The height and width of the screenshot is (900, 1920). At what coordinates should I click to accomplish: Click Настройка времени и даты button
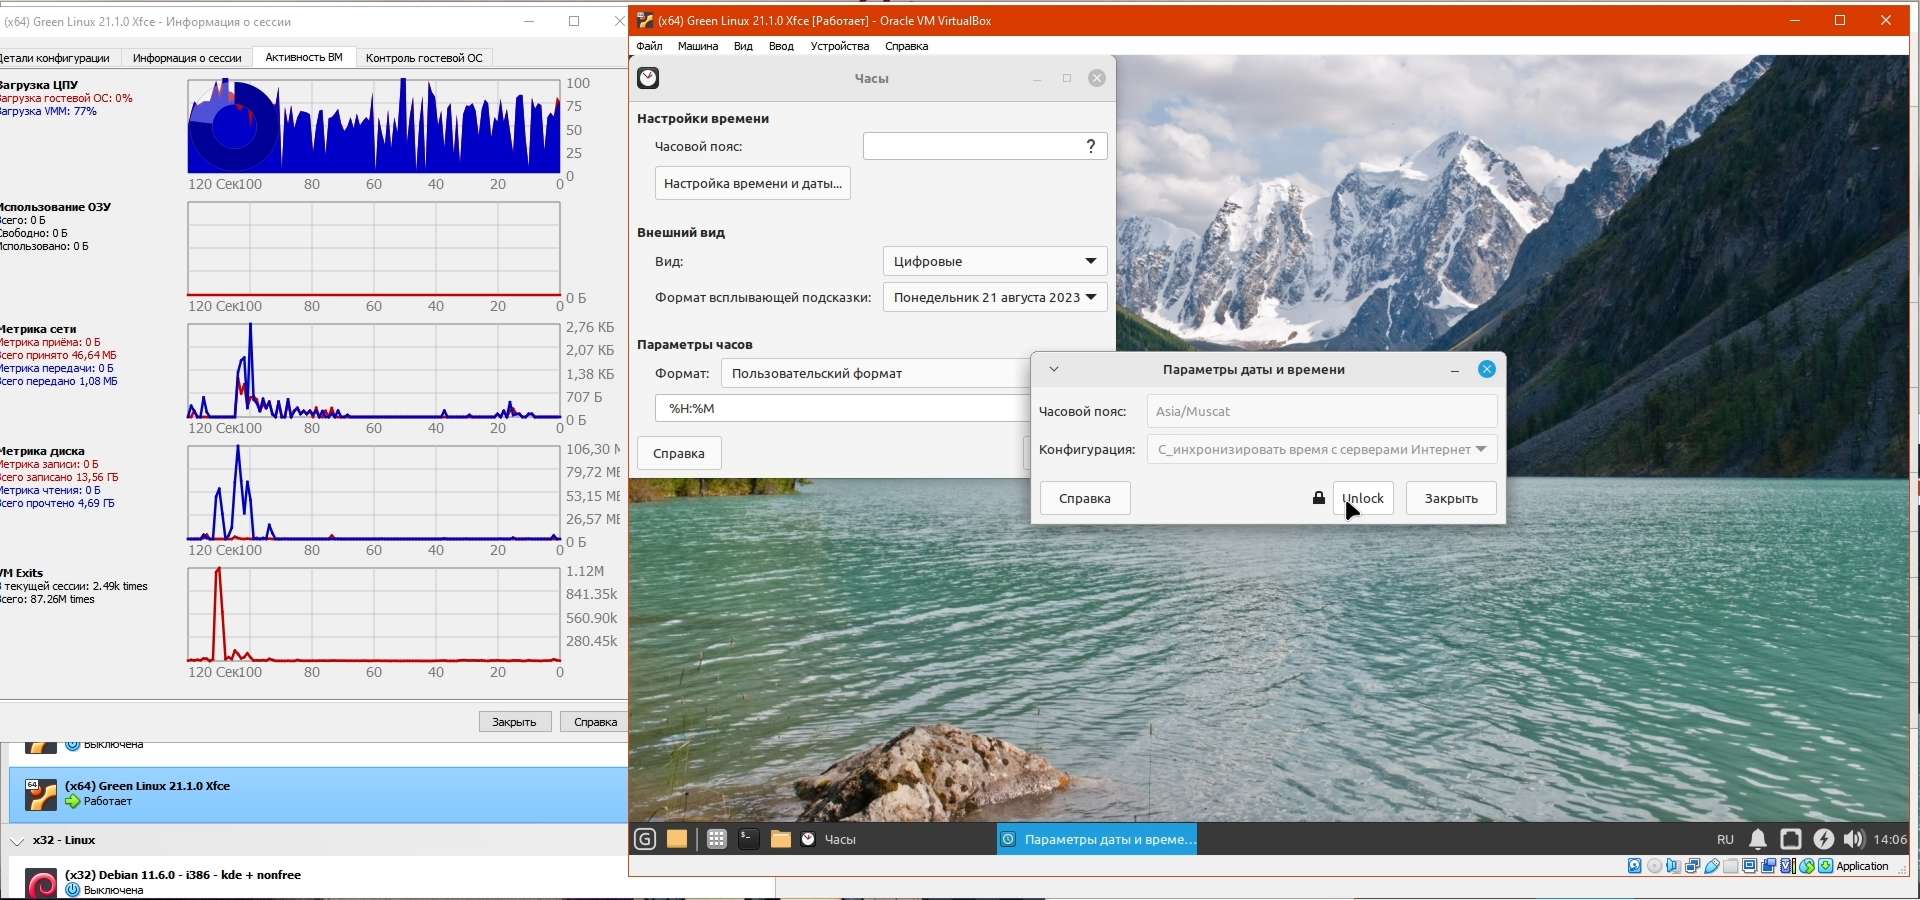tap(752, 183)
